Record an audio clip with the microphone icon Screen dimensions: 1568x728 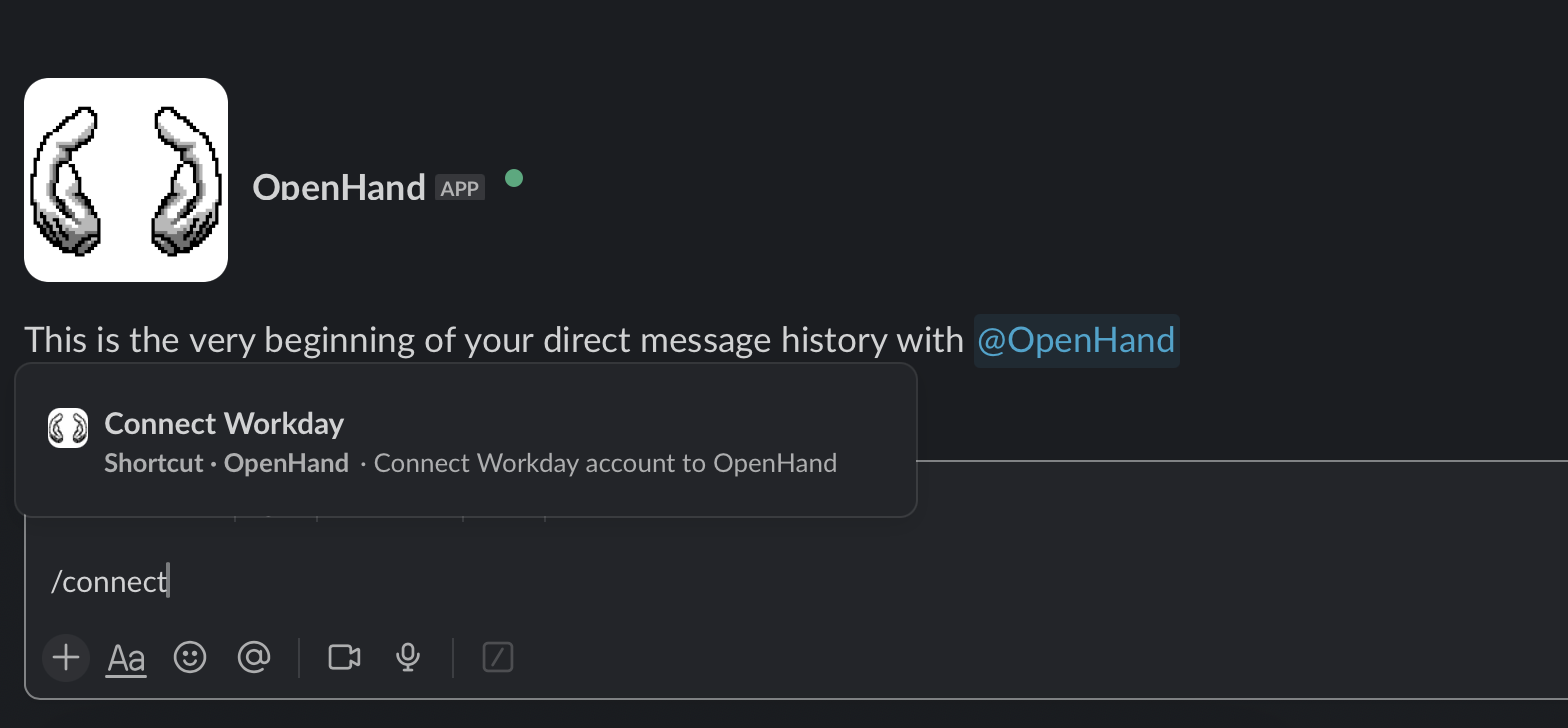pos(407,657)
